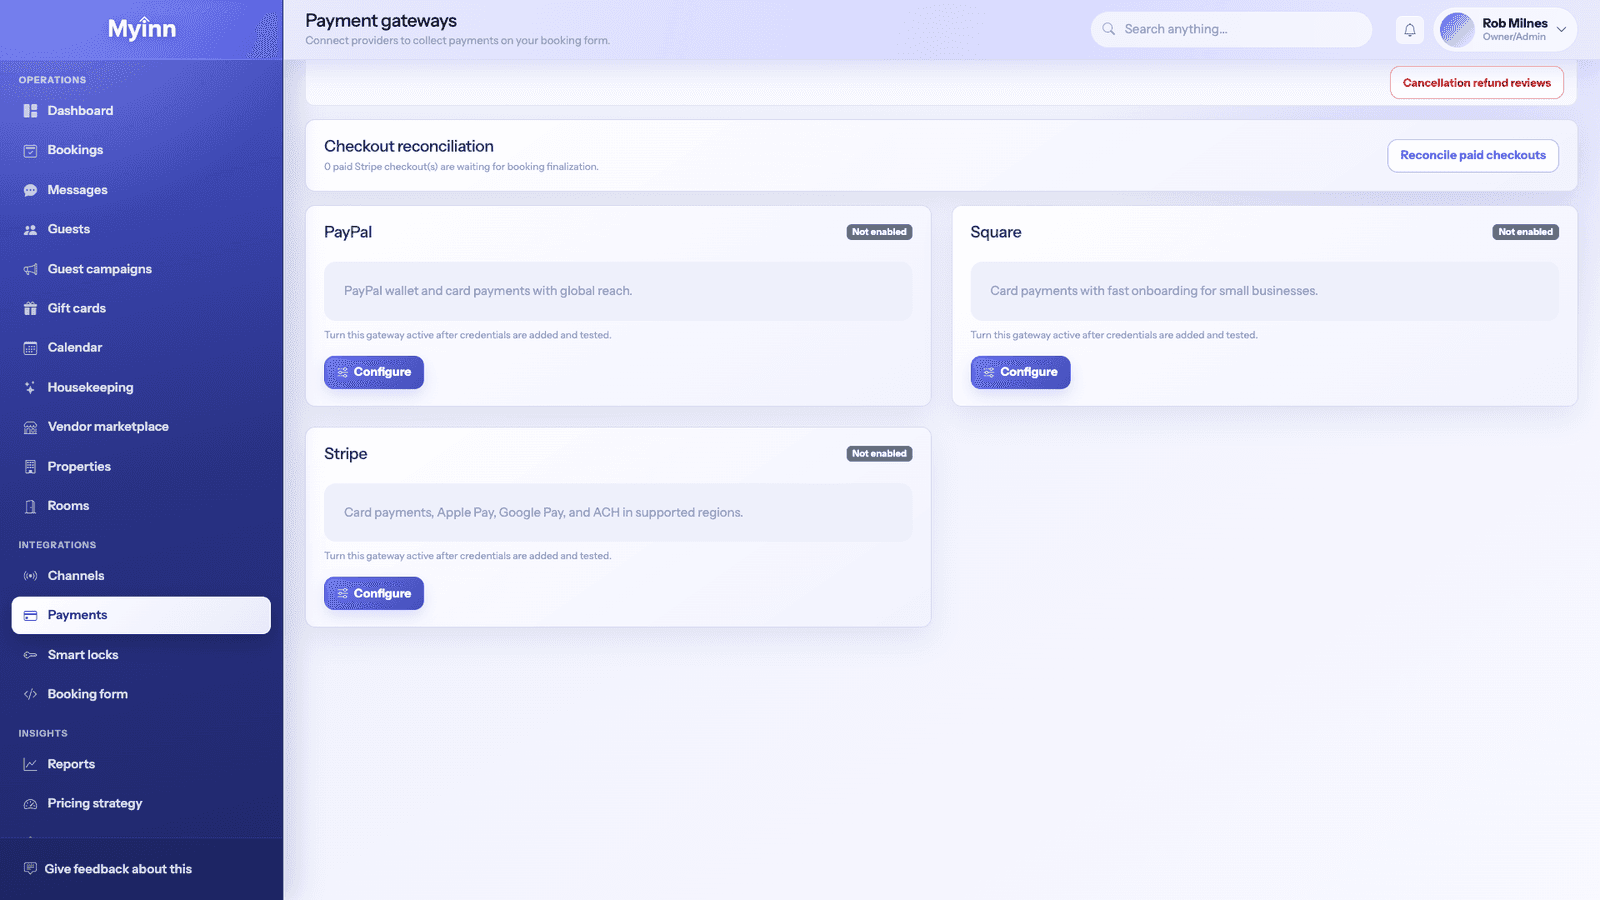
Task: Click Square's Not enabled badge
Action: point(1526,232)
